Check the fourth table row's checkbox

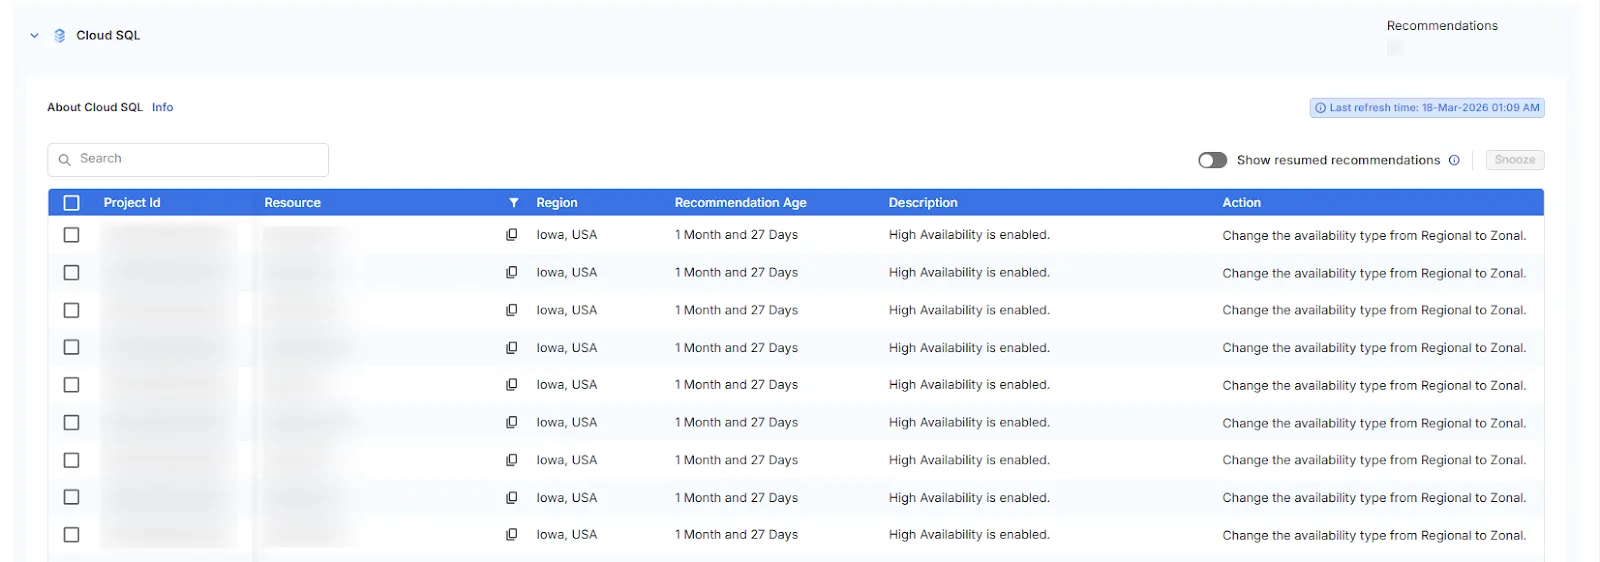click(x=71, y=348)
